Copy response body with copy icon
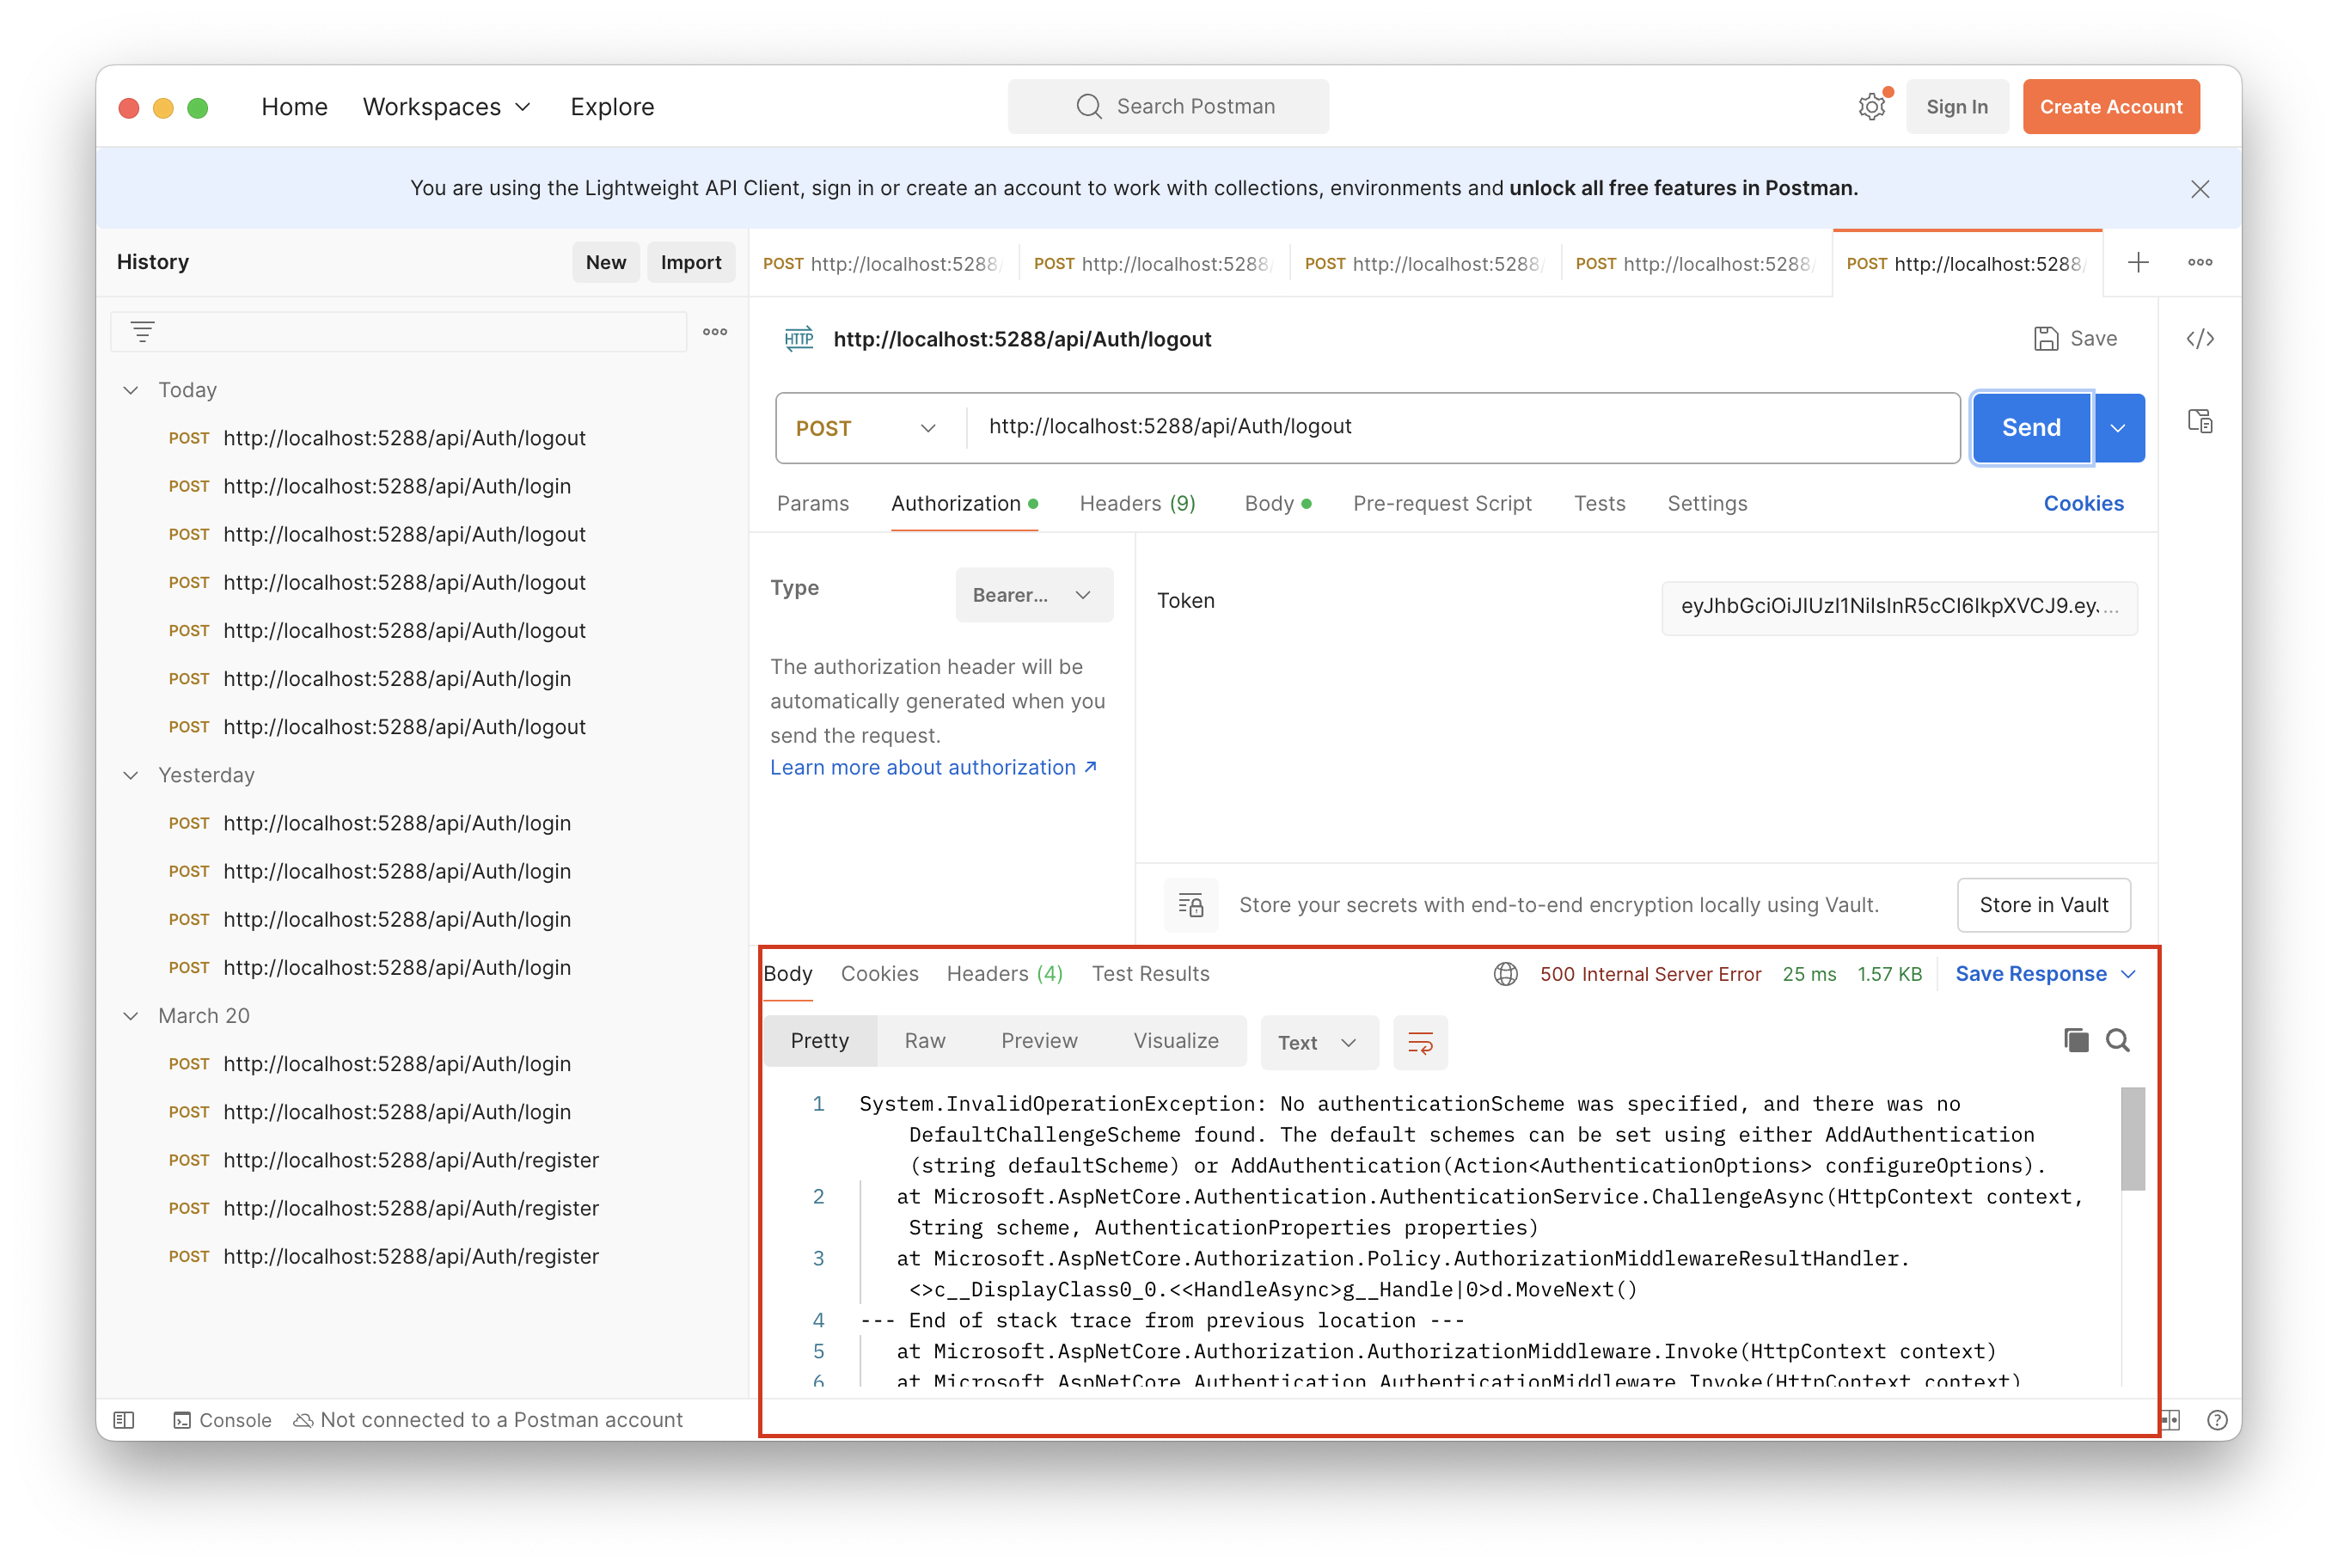The width and height of the screenshot is (2338, 1568). click(x=2075, y=1040)
